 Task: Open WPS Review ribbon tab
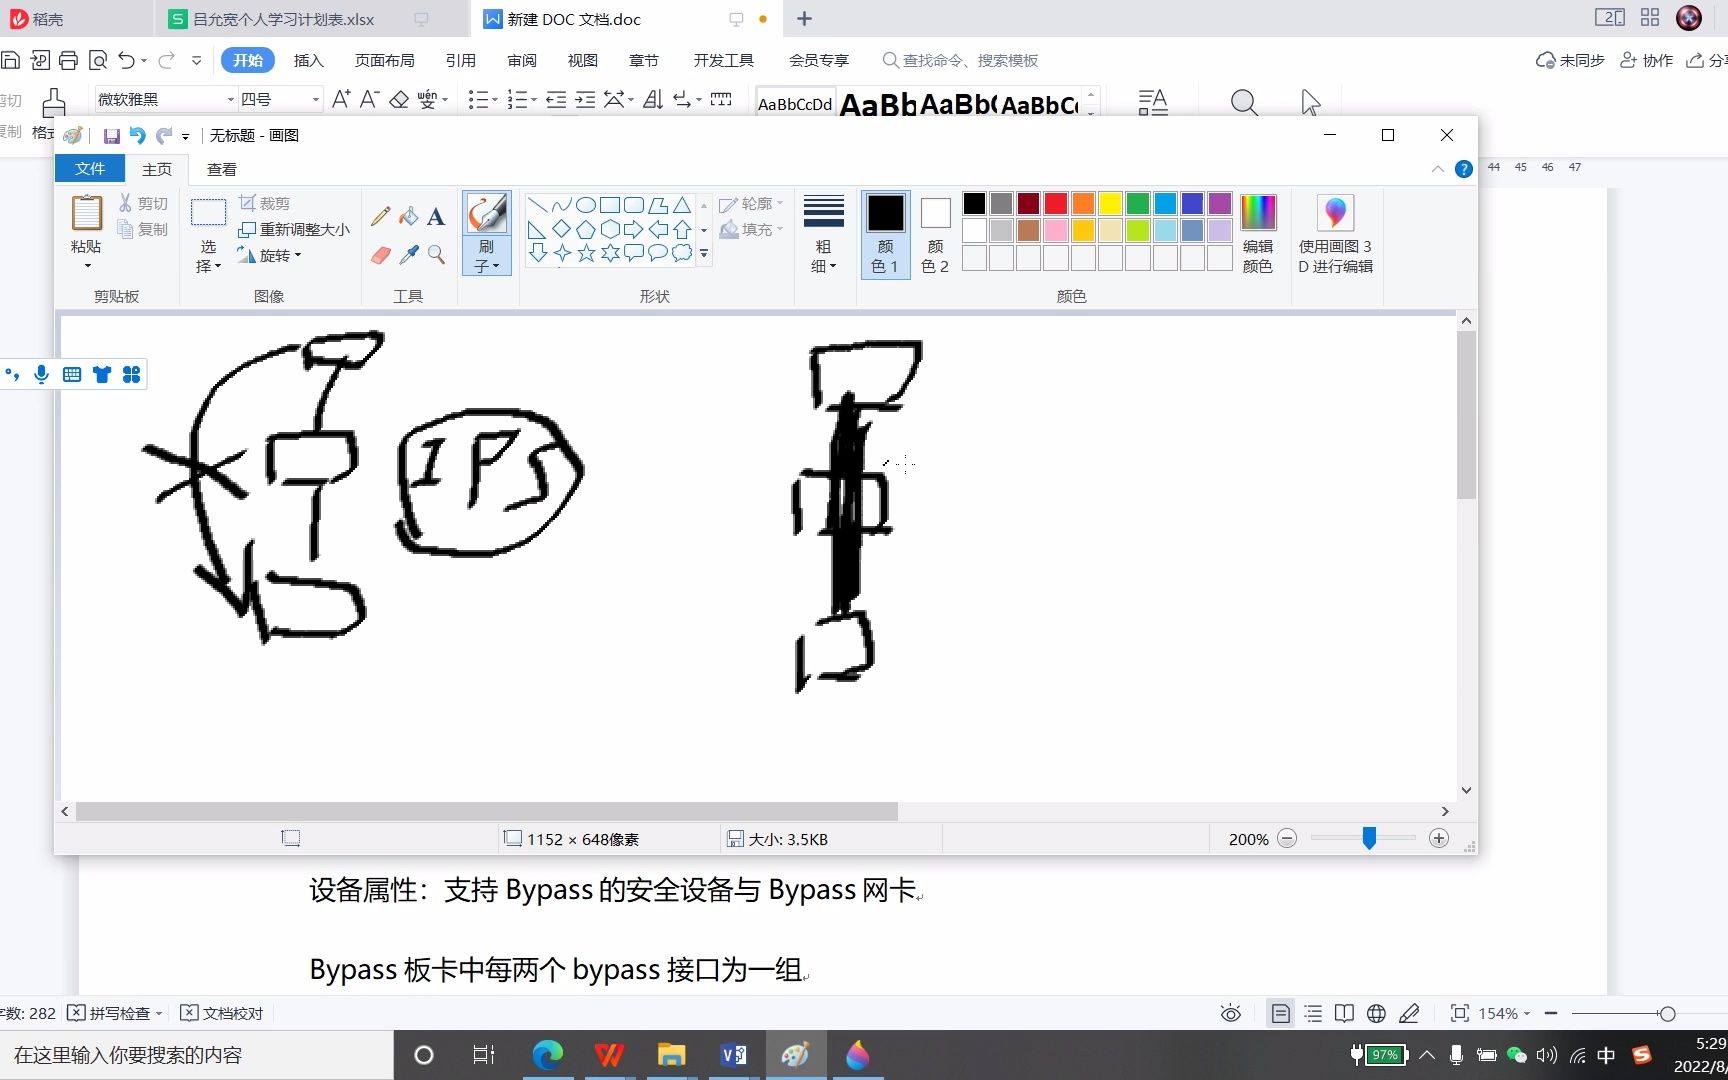coord(521,60)
